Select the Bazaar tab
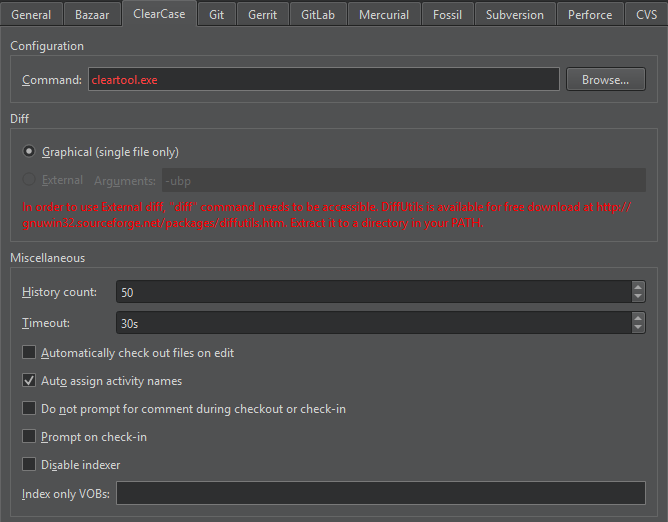The width and height of the screenshot is (668, 522). 92,15
